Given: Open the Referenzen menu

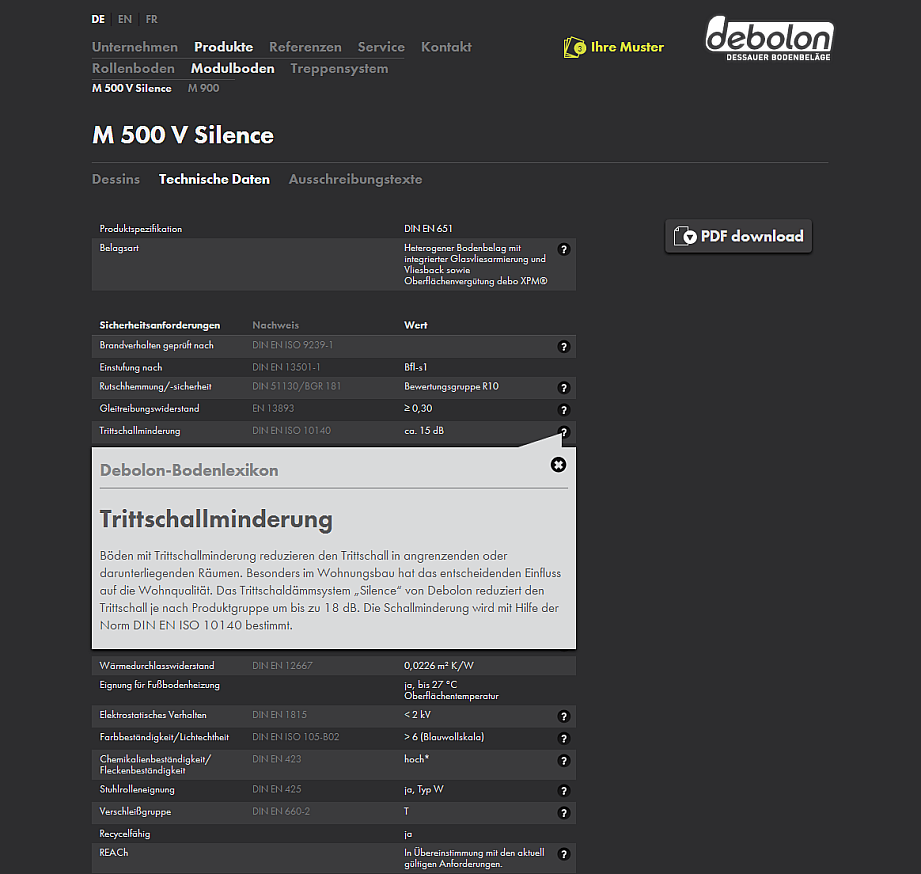Looking at the screenshot, I should coord(305,47).
